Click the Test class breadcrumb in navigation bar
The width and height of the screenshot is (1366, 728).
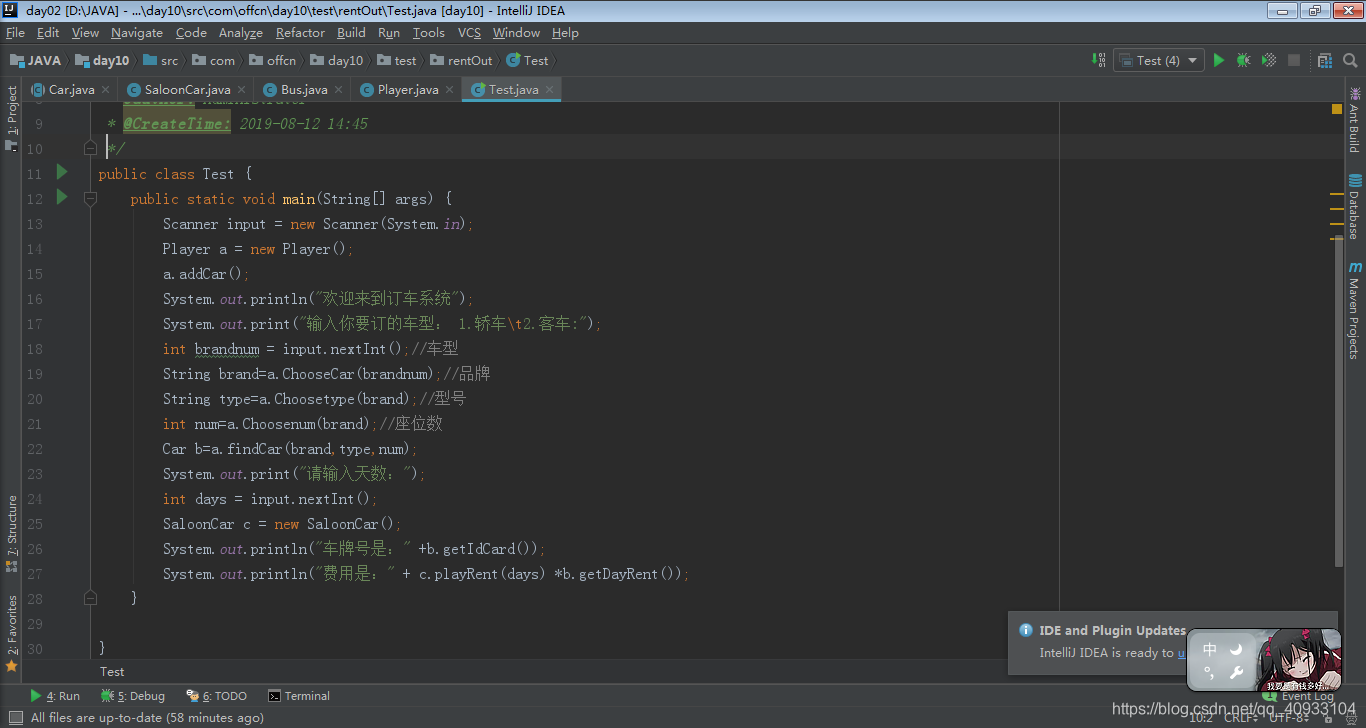tap(528, 60)
